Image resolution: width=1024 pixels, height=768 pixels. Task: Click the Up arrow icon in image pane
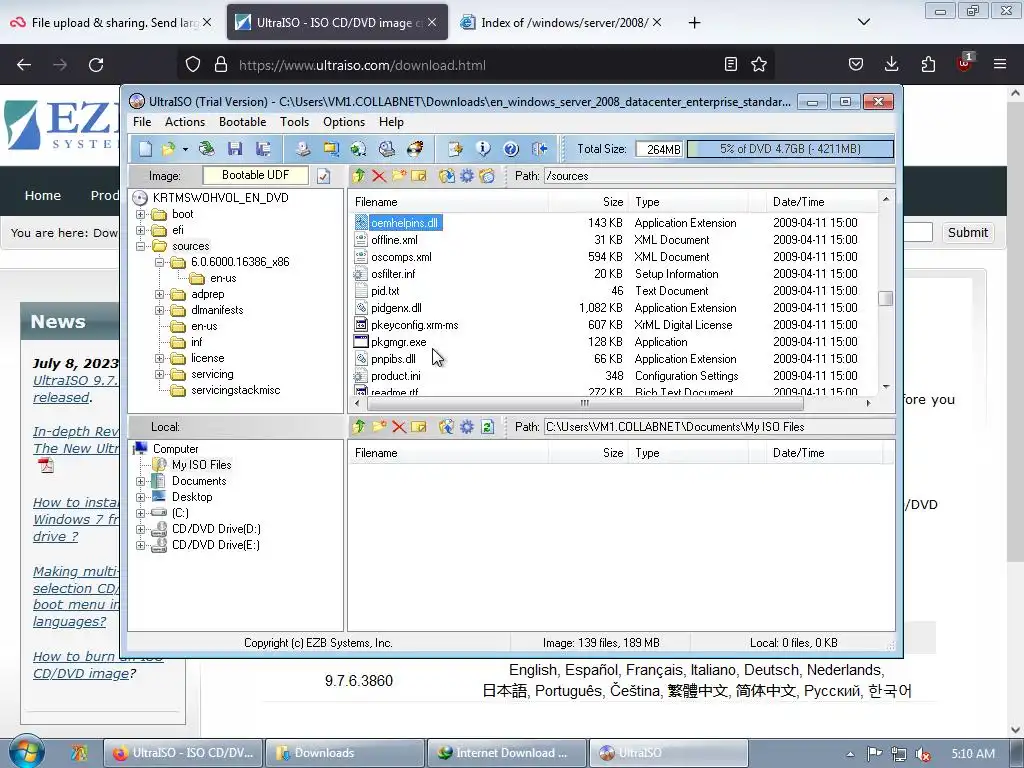(x=359, y=176)
